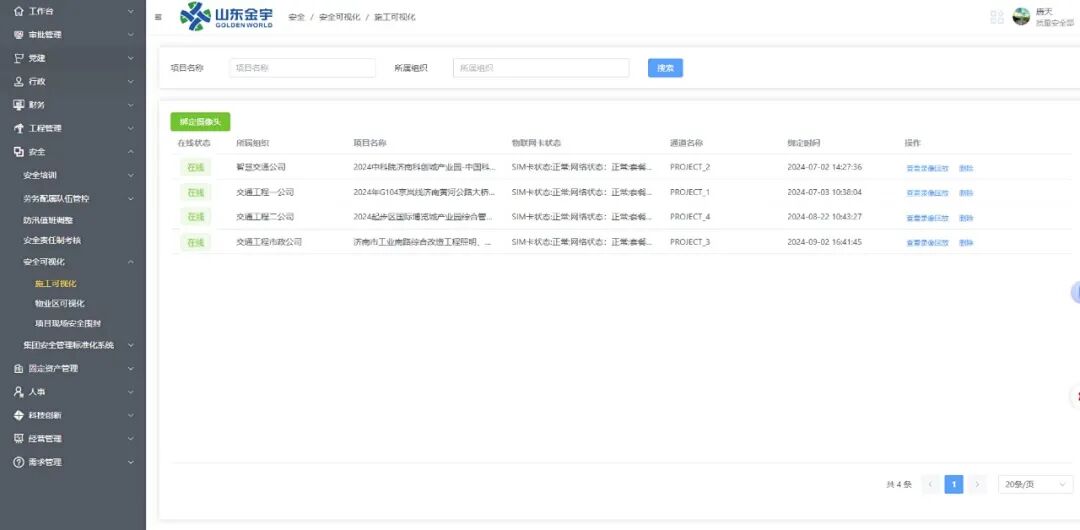
Task: Click the 财务 monitor icon in the sidebar
Action: click(x=19, y=105)
